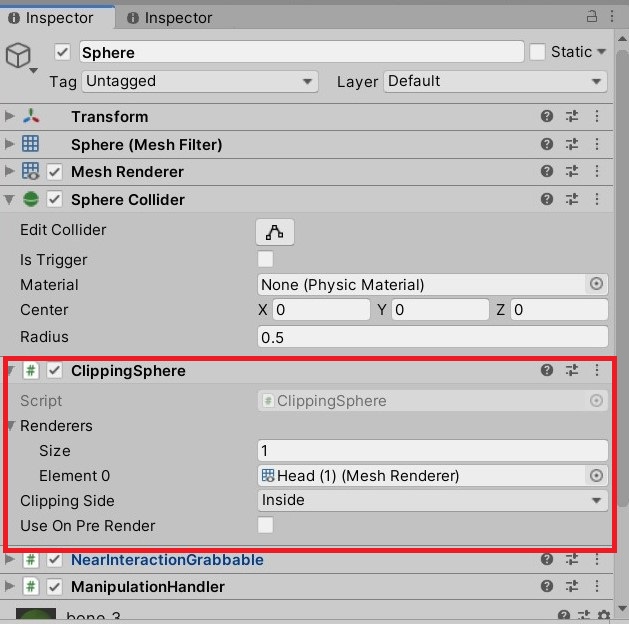Open presets for ClippingSphere
Screen dimensions: 629x624
tap(572, 370)
